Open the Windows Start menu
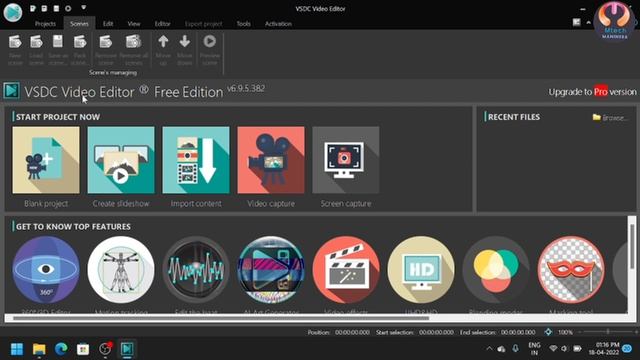The image size is (640, 360). click(x=17, y=349)
